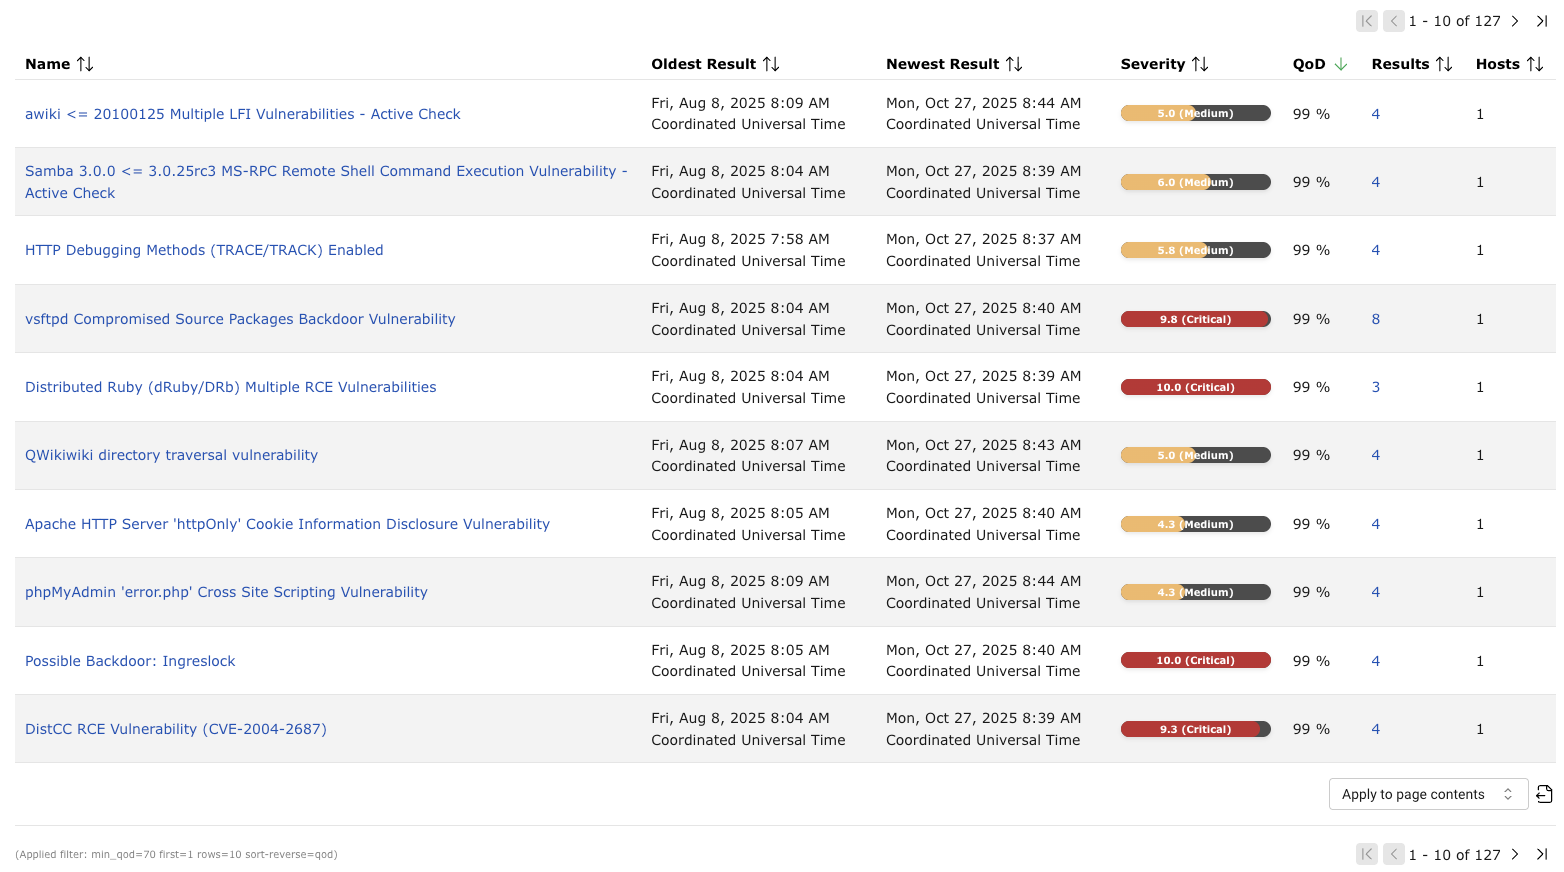1564x872 pixels.
Task: Open vsftpd Compromised Source Packages Backdoor link
Action: 240,319
